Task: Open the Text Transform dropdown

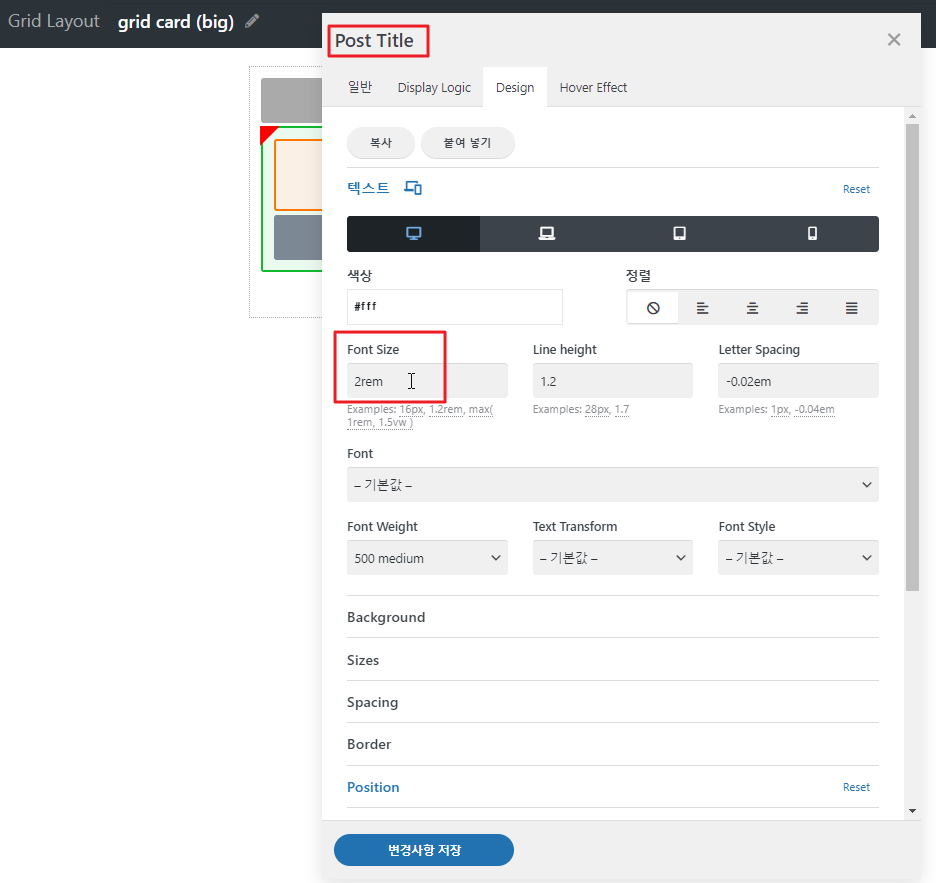Action: coord(612,558)
